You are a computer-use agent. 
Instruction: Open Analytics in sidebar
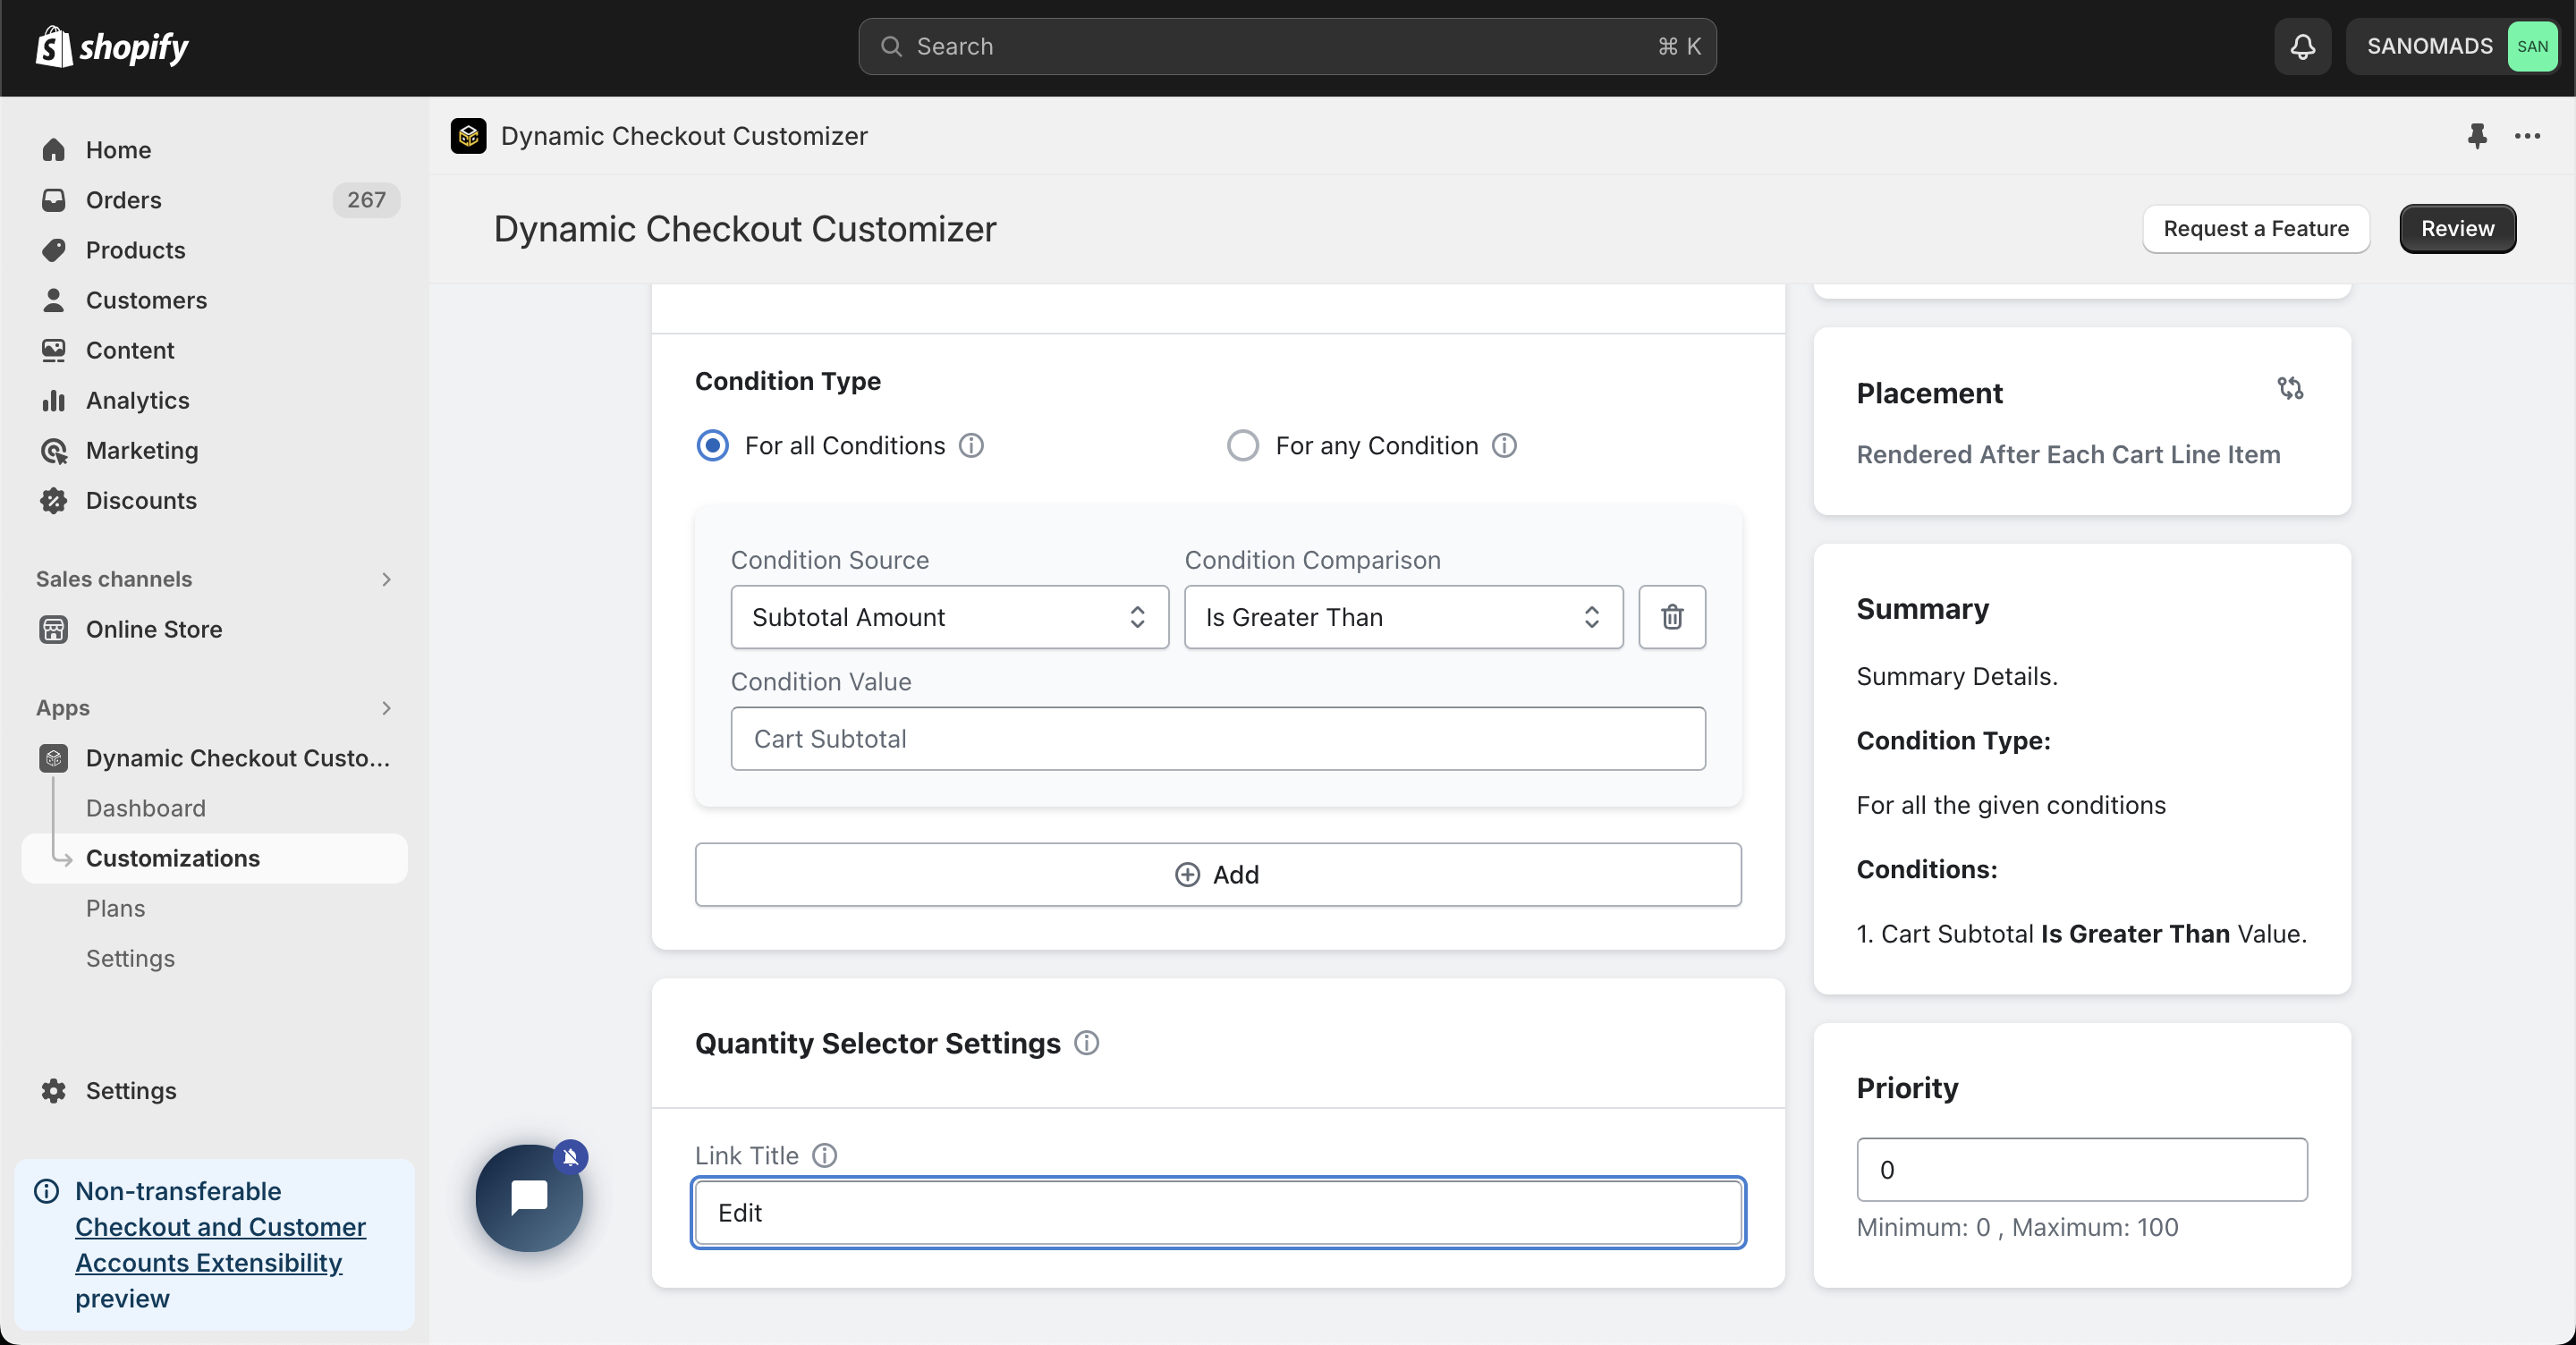pyautogui.click(x=214, y=400)
